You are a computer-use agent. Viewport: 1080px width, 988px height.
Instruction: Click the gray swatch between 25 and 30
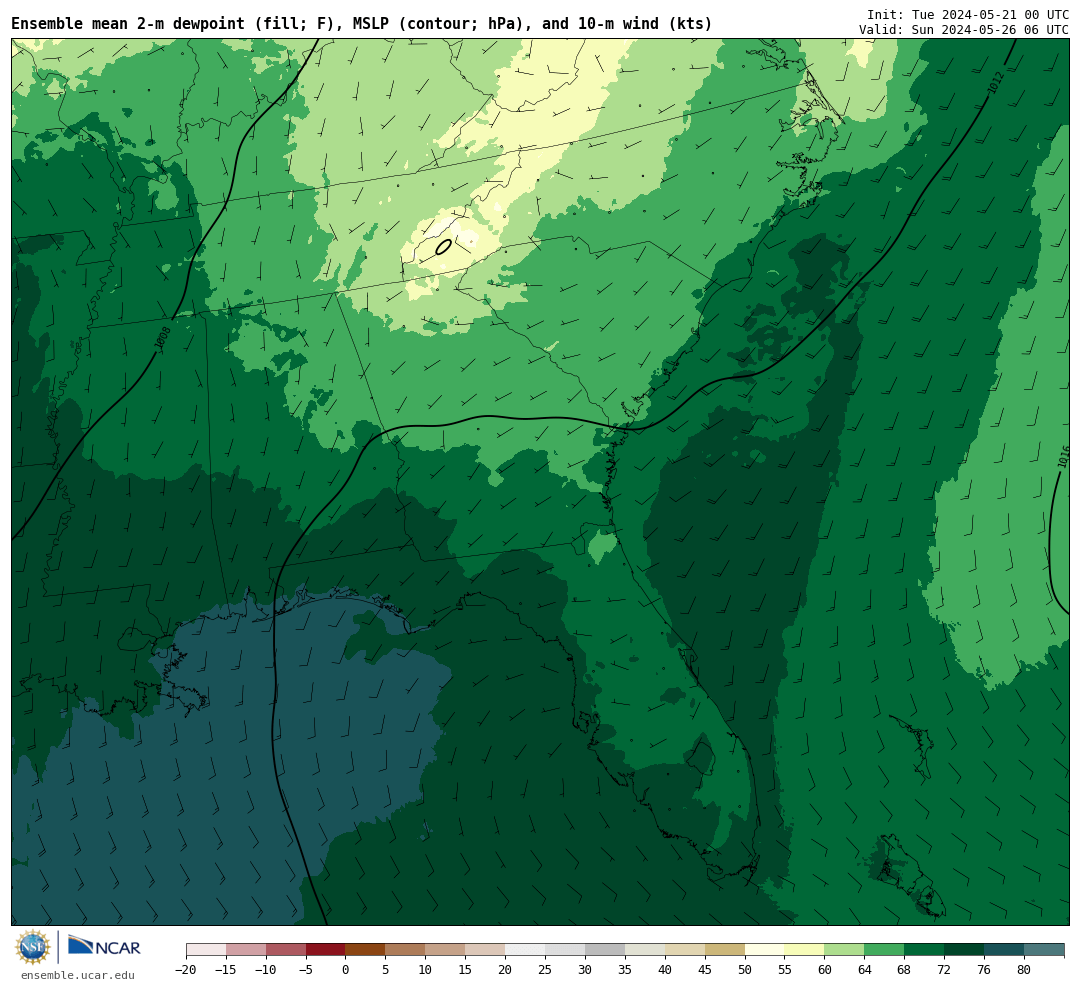coord(565,950)
